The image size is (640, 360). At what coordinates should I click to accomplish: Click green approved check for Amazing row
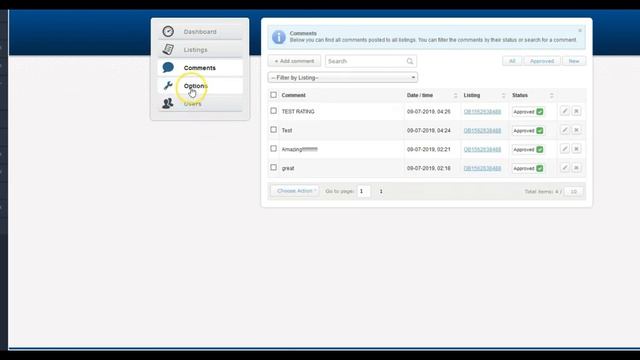coord(540,149)
